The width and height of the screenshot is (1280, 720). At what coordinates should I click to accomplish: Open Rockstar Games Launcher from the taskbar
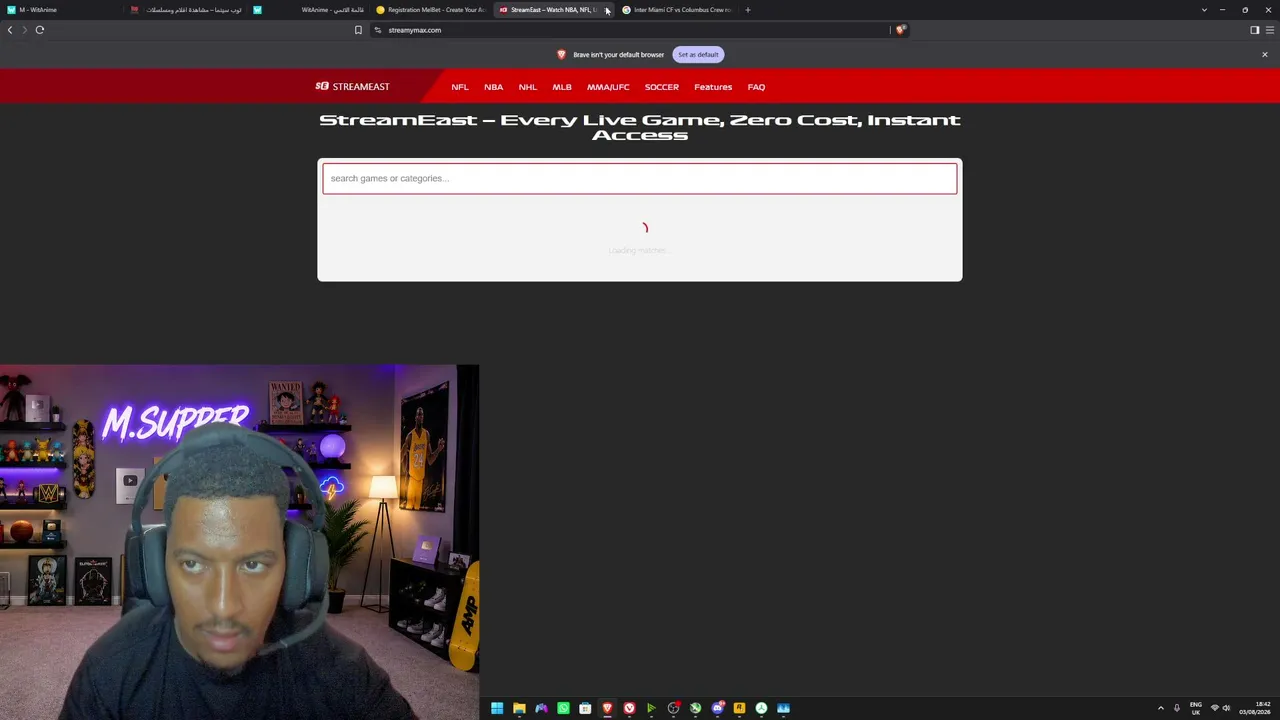point(739,708)
